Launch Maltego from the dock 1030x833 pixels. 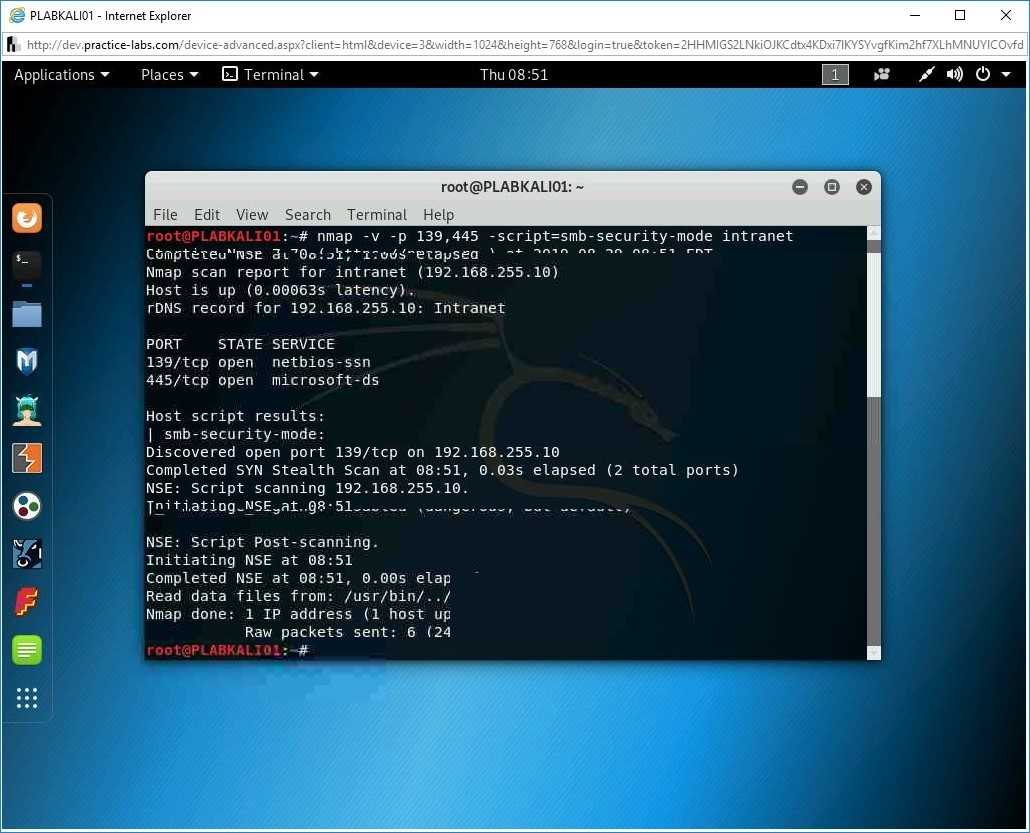(x=27, y=506)
